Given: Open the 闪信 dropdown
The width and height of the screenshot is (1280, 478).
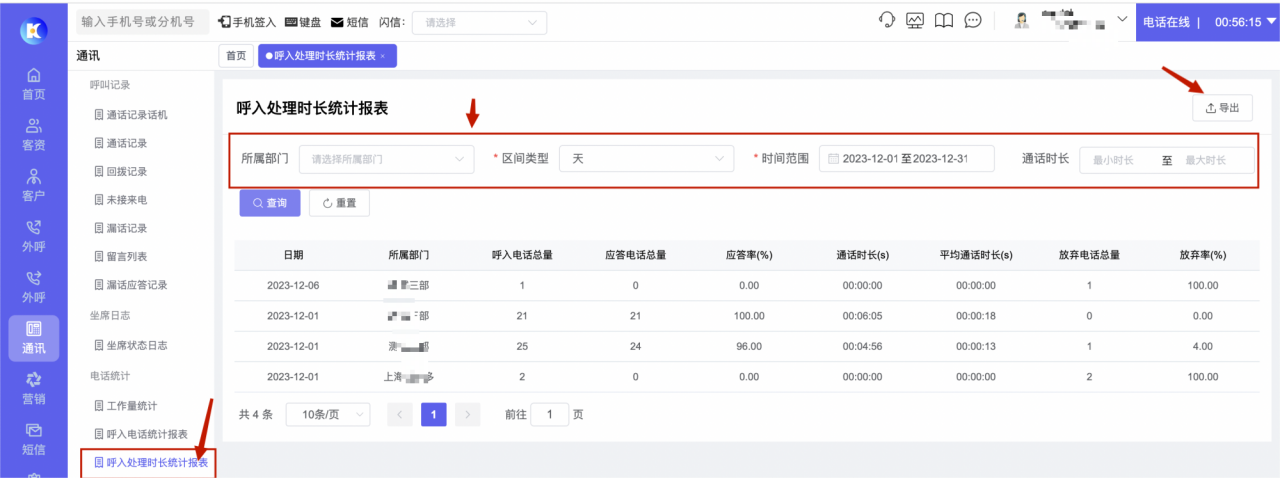Looking at the screenshot, I should [479, 22].
